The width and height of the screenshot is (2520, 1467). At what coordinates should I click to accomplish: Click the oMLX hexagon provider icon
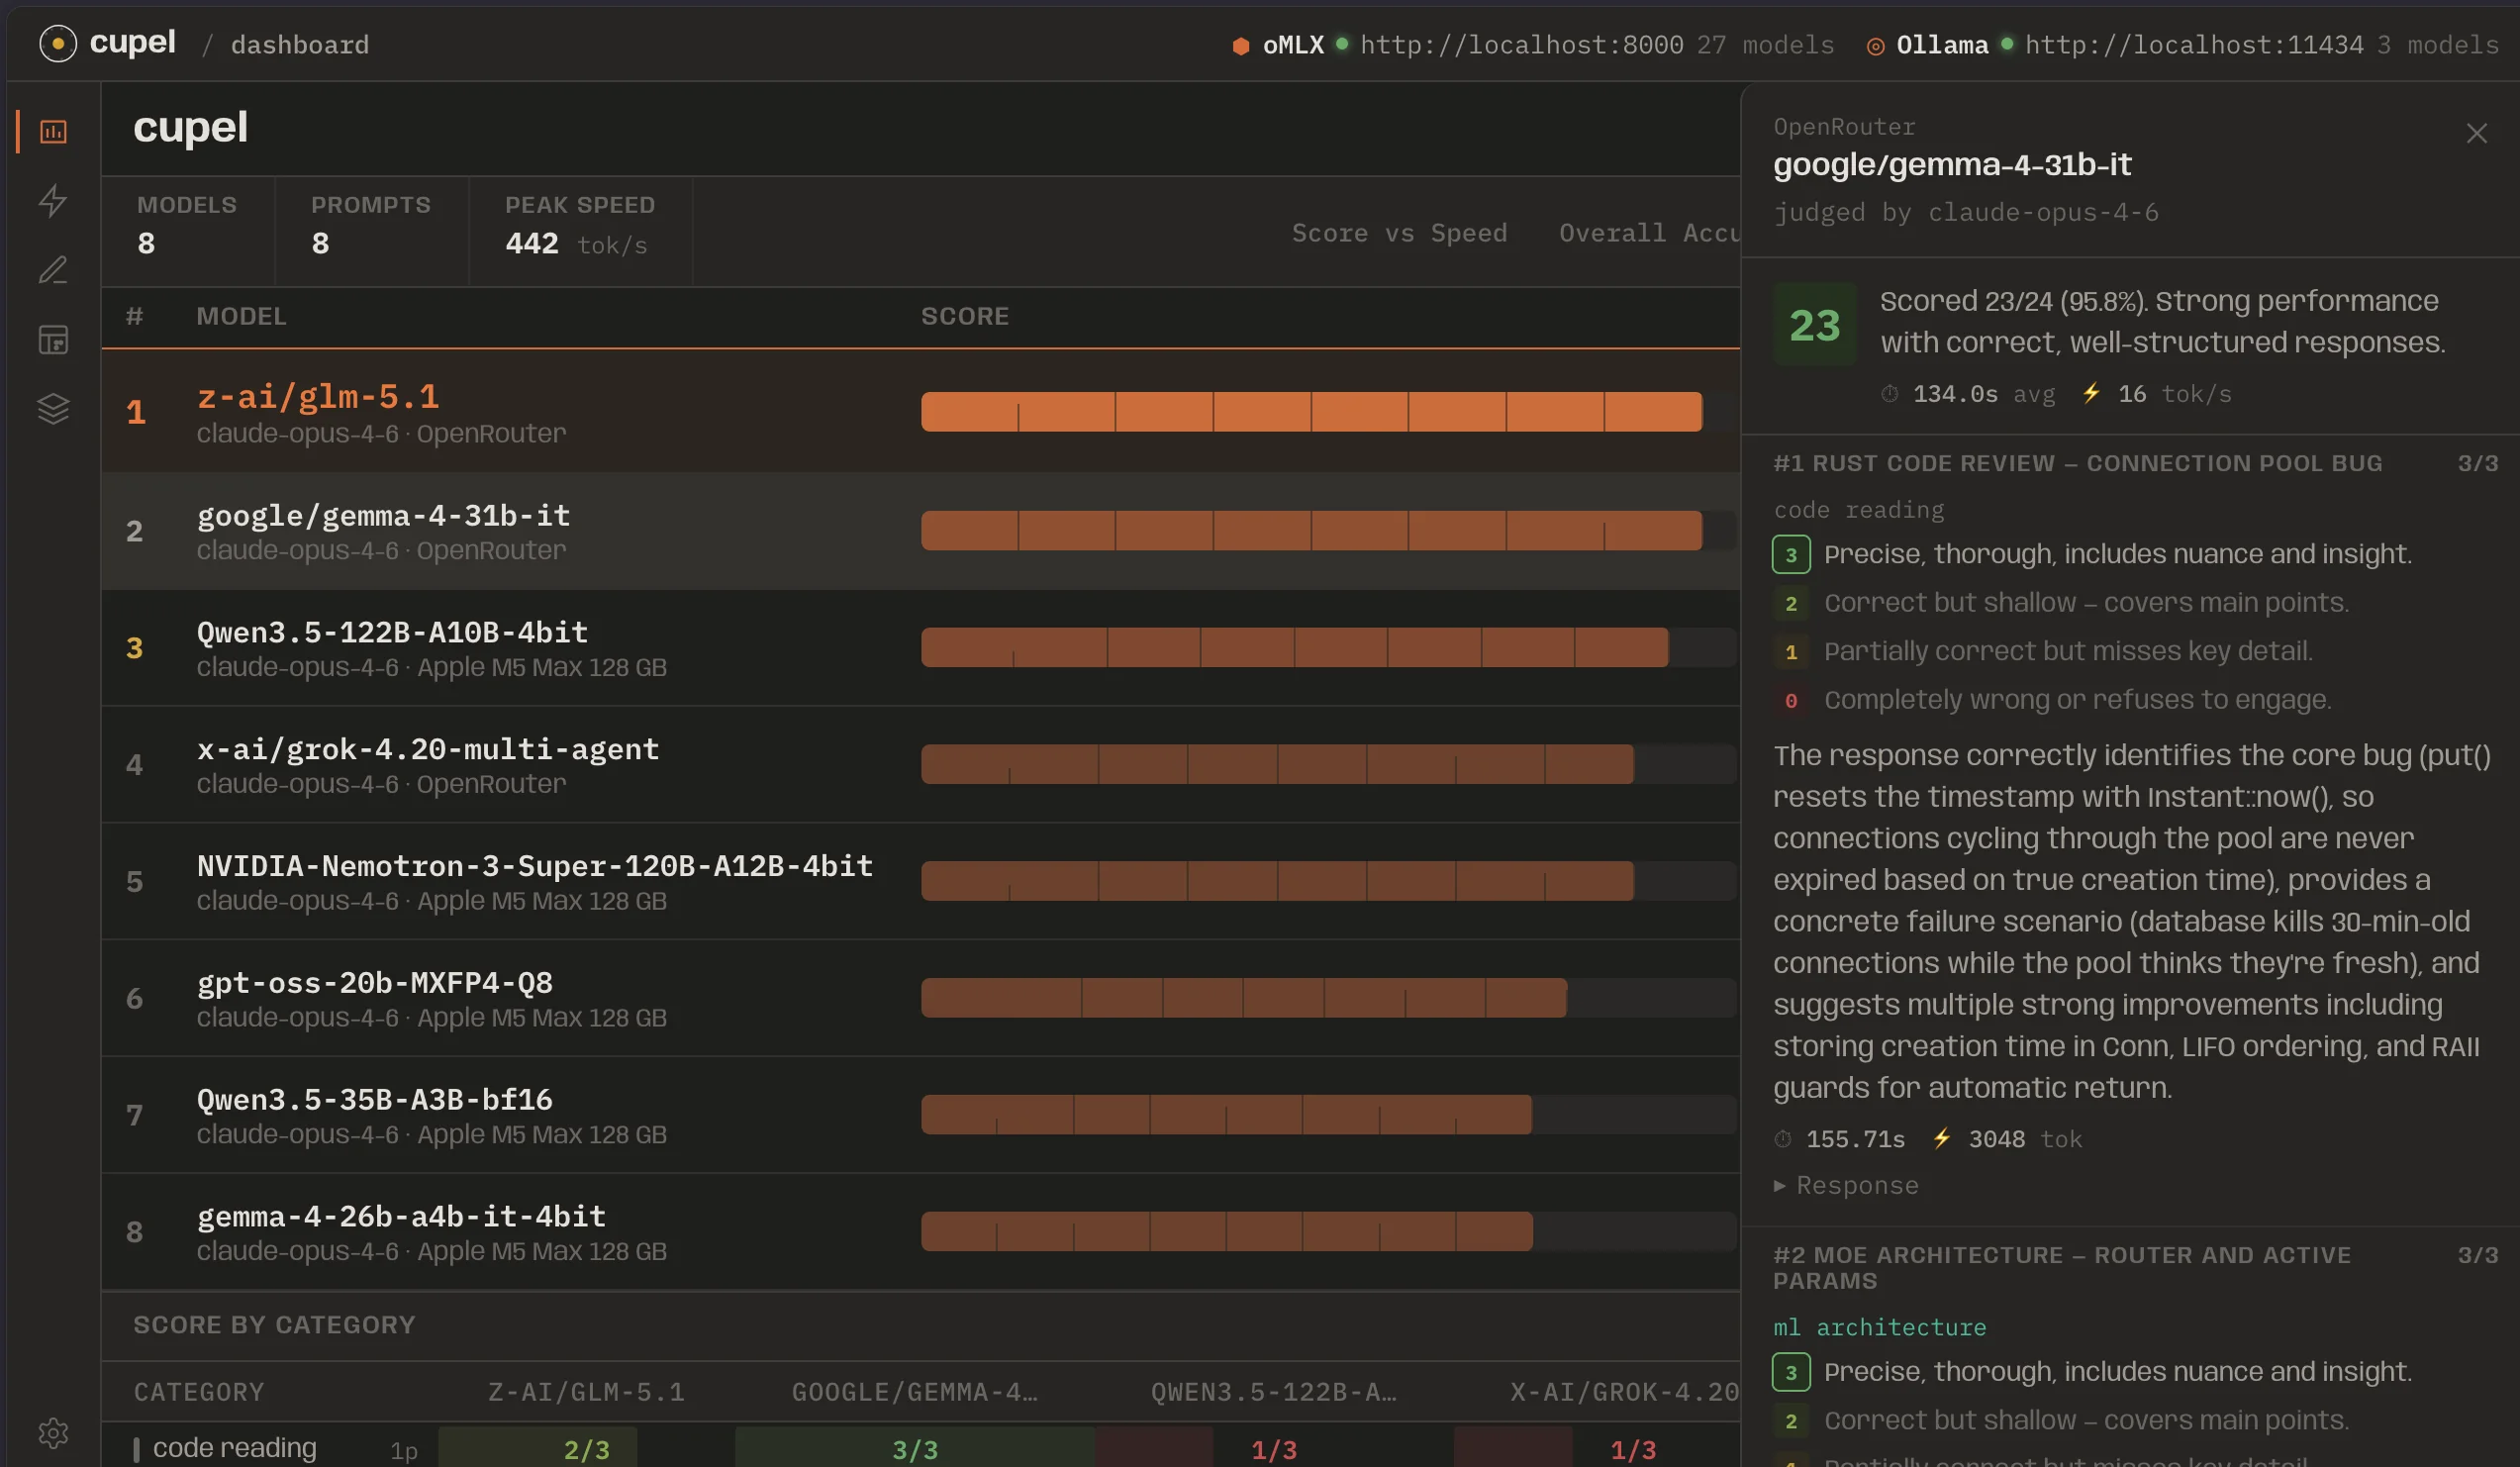pos(1240,46)
